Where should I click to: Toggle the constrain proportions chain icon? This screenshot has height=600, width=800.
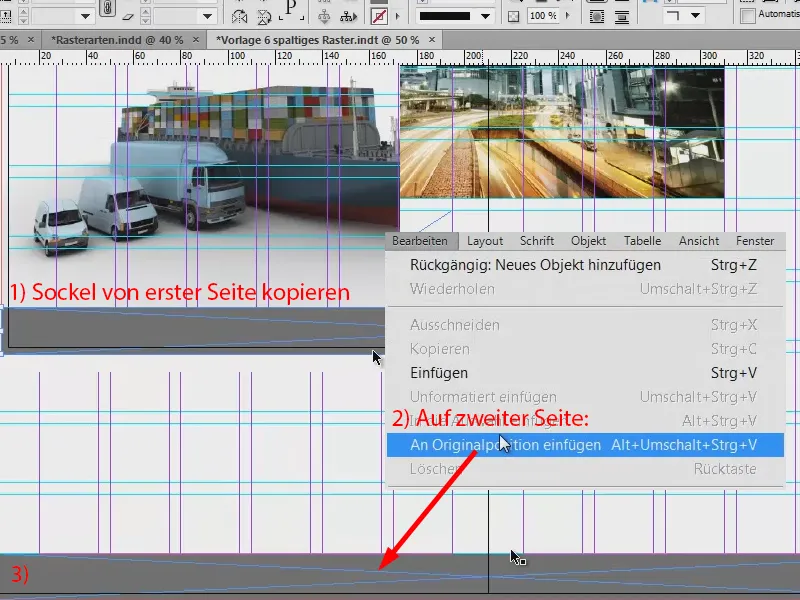click(107, 9)
